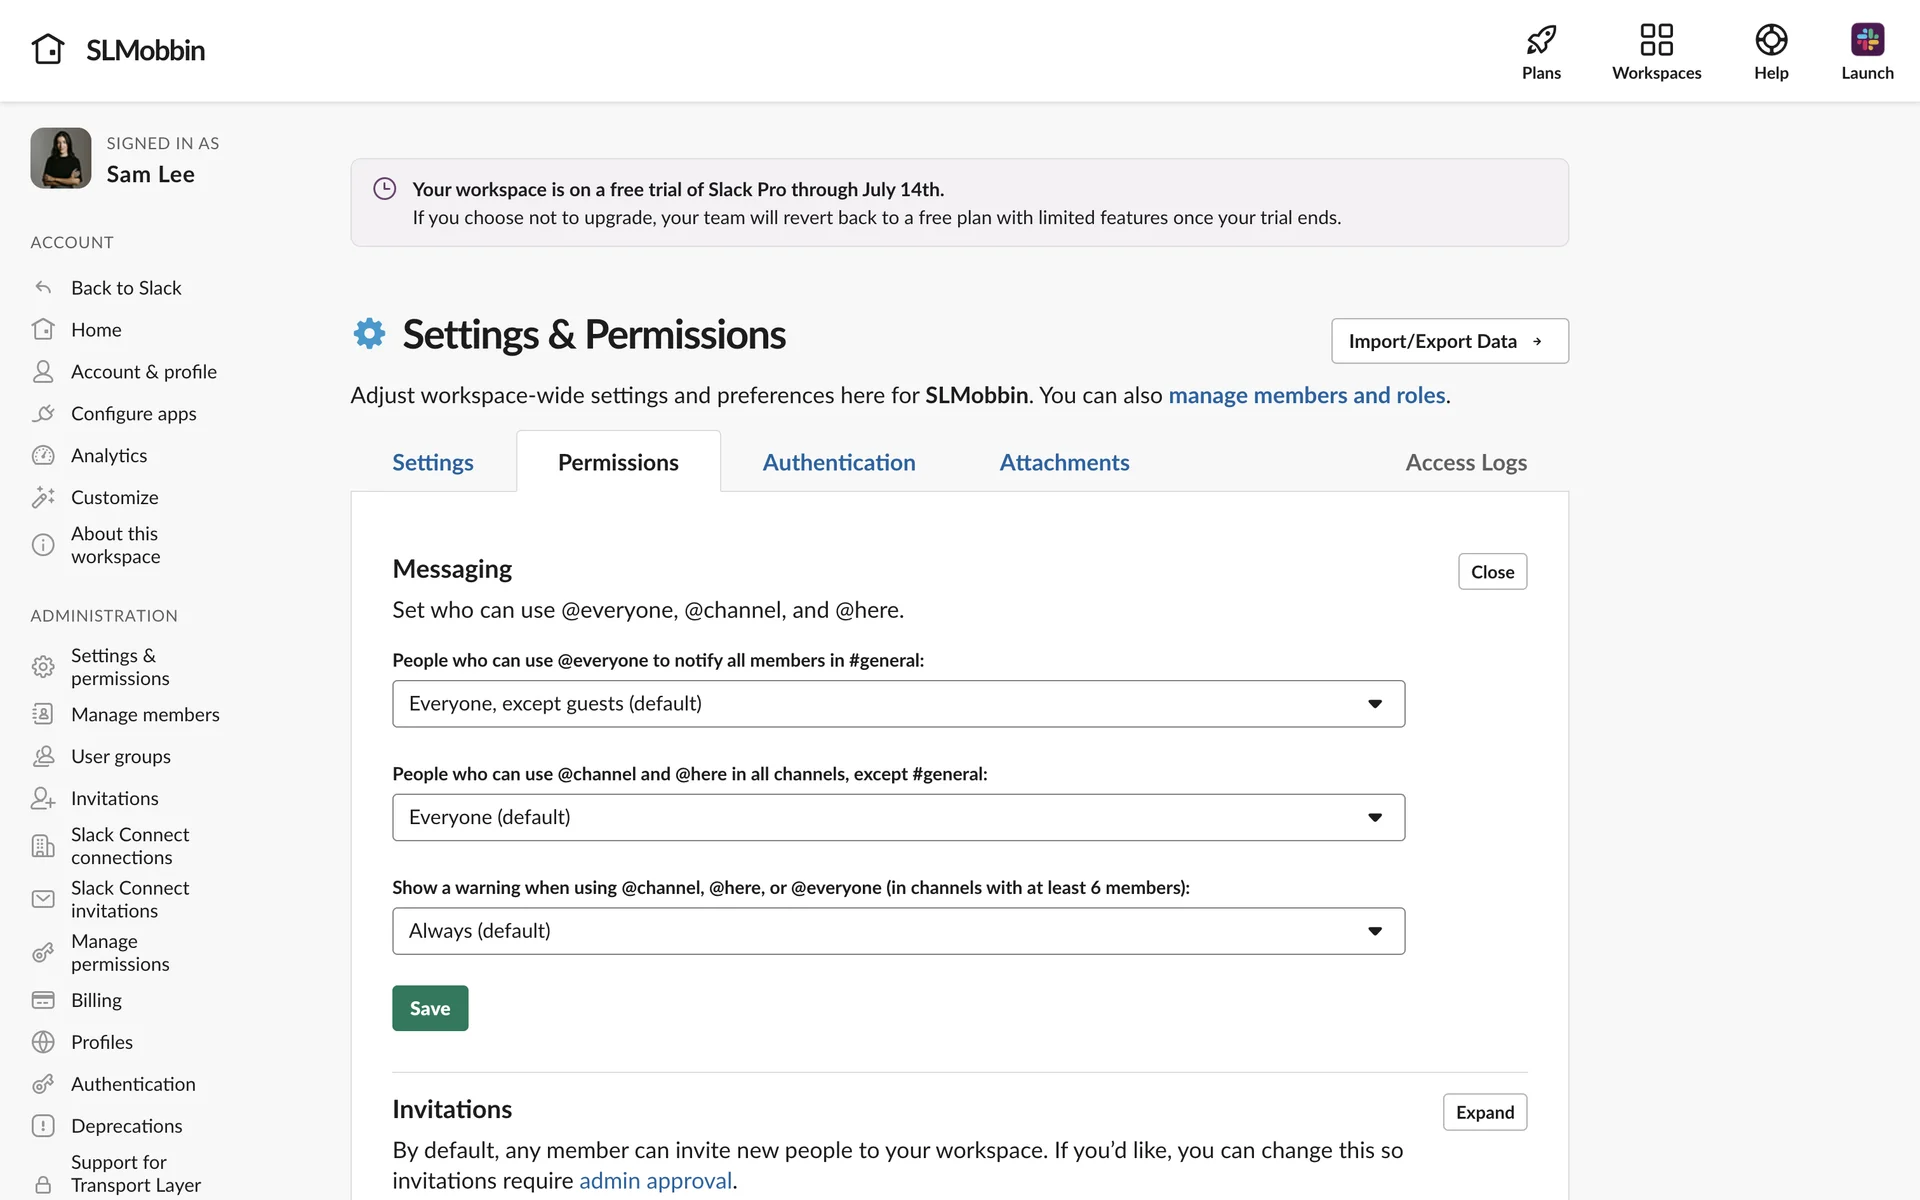Open the @everyone notify permission dropdown
The image size is (1920, 1200).
(x=898, y=704)
